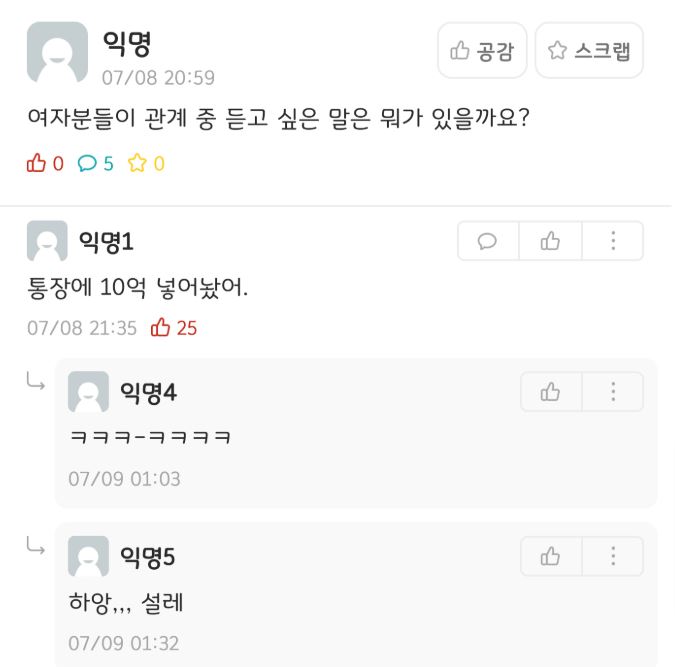Image resolution: width=675 pixels, height=667 pixels.
Task: Like the 익명4 reply with thumbs-up
Action: tap(550, 392)
